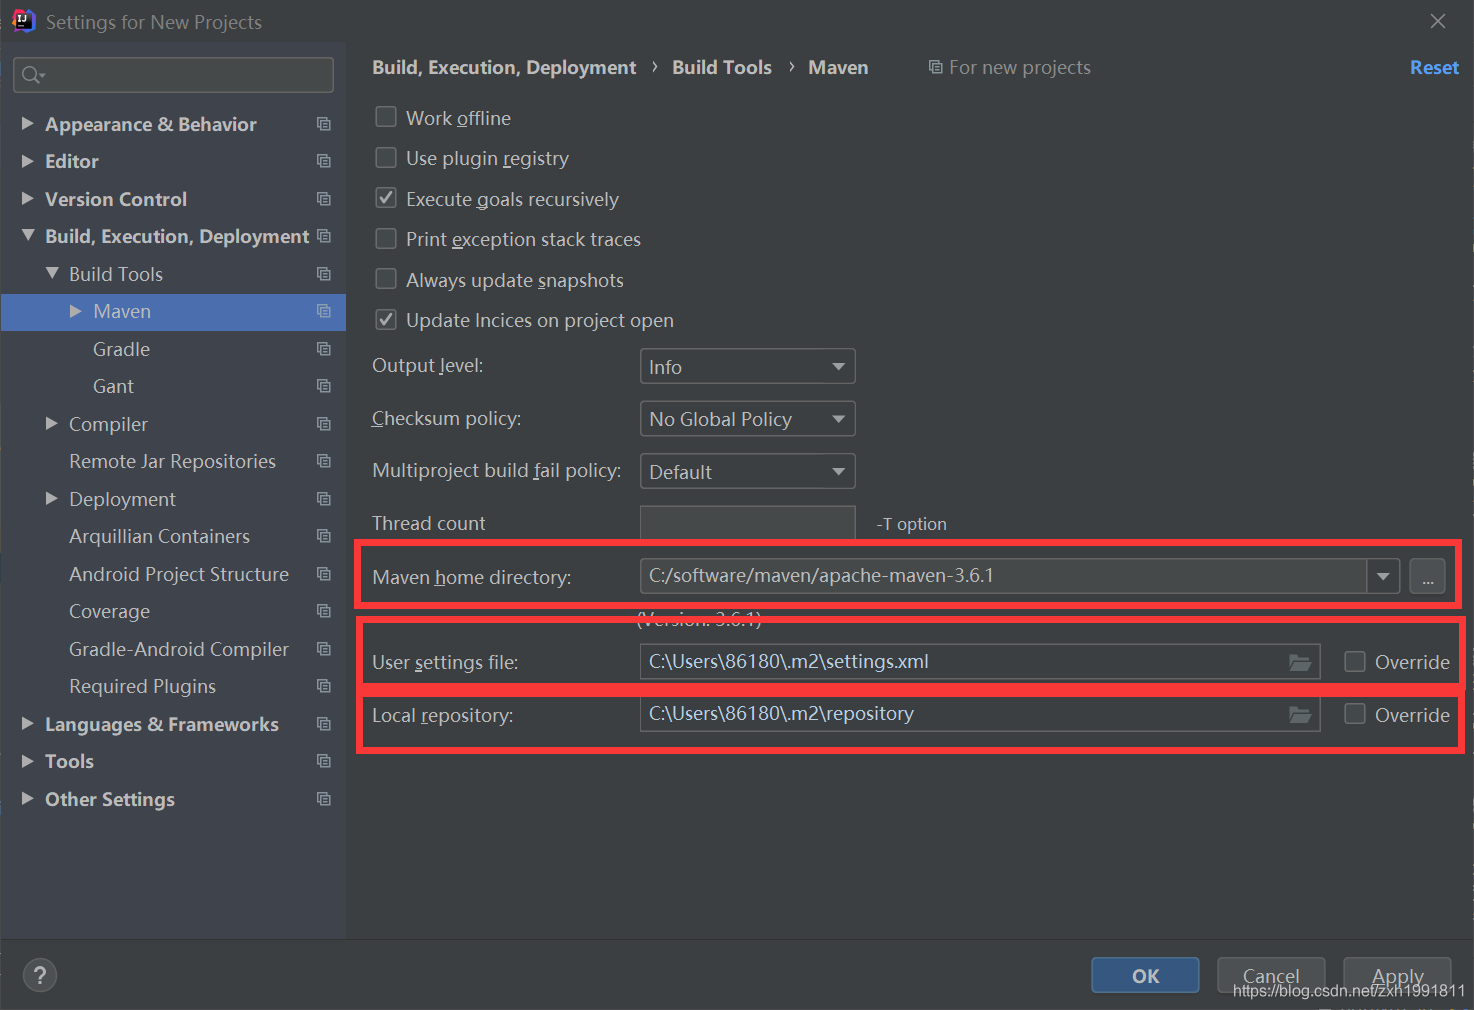Expand the Appearance & Behavior section
Viewport: 1474px width, 1010px height.
pyautogui.click(x=28, y=123)
